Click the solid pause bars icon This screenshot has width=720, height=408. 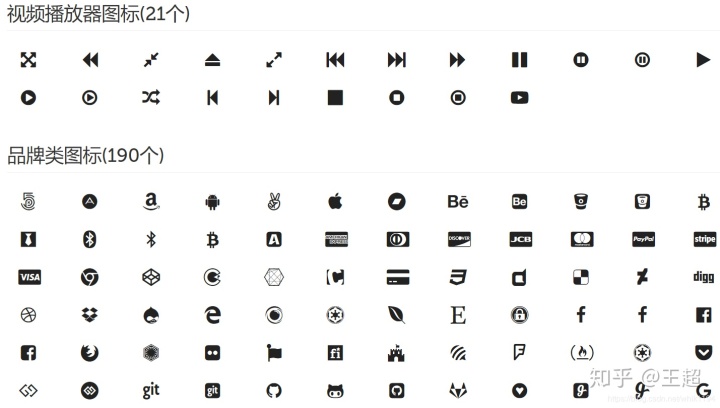point(519,60)
